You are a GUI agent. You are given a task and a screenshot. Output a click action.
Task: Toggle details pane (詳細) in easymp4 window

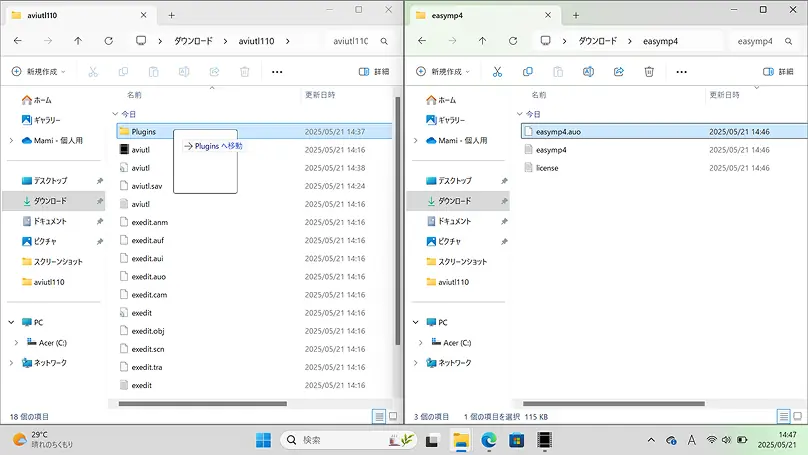point(779,72)
